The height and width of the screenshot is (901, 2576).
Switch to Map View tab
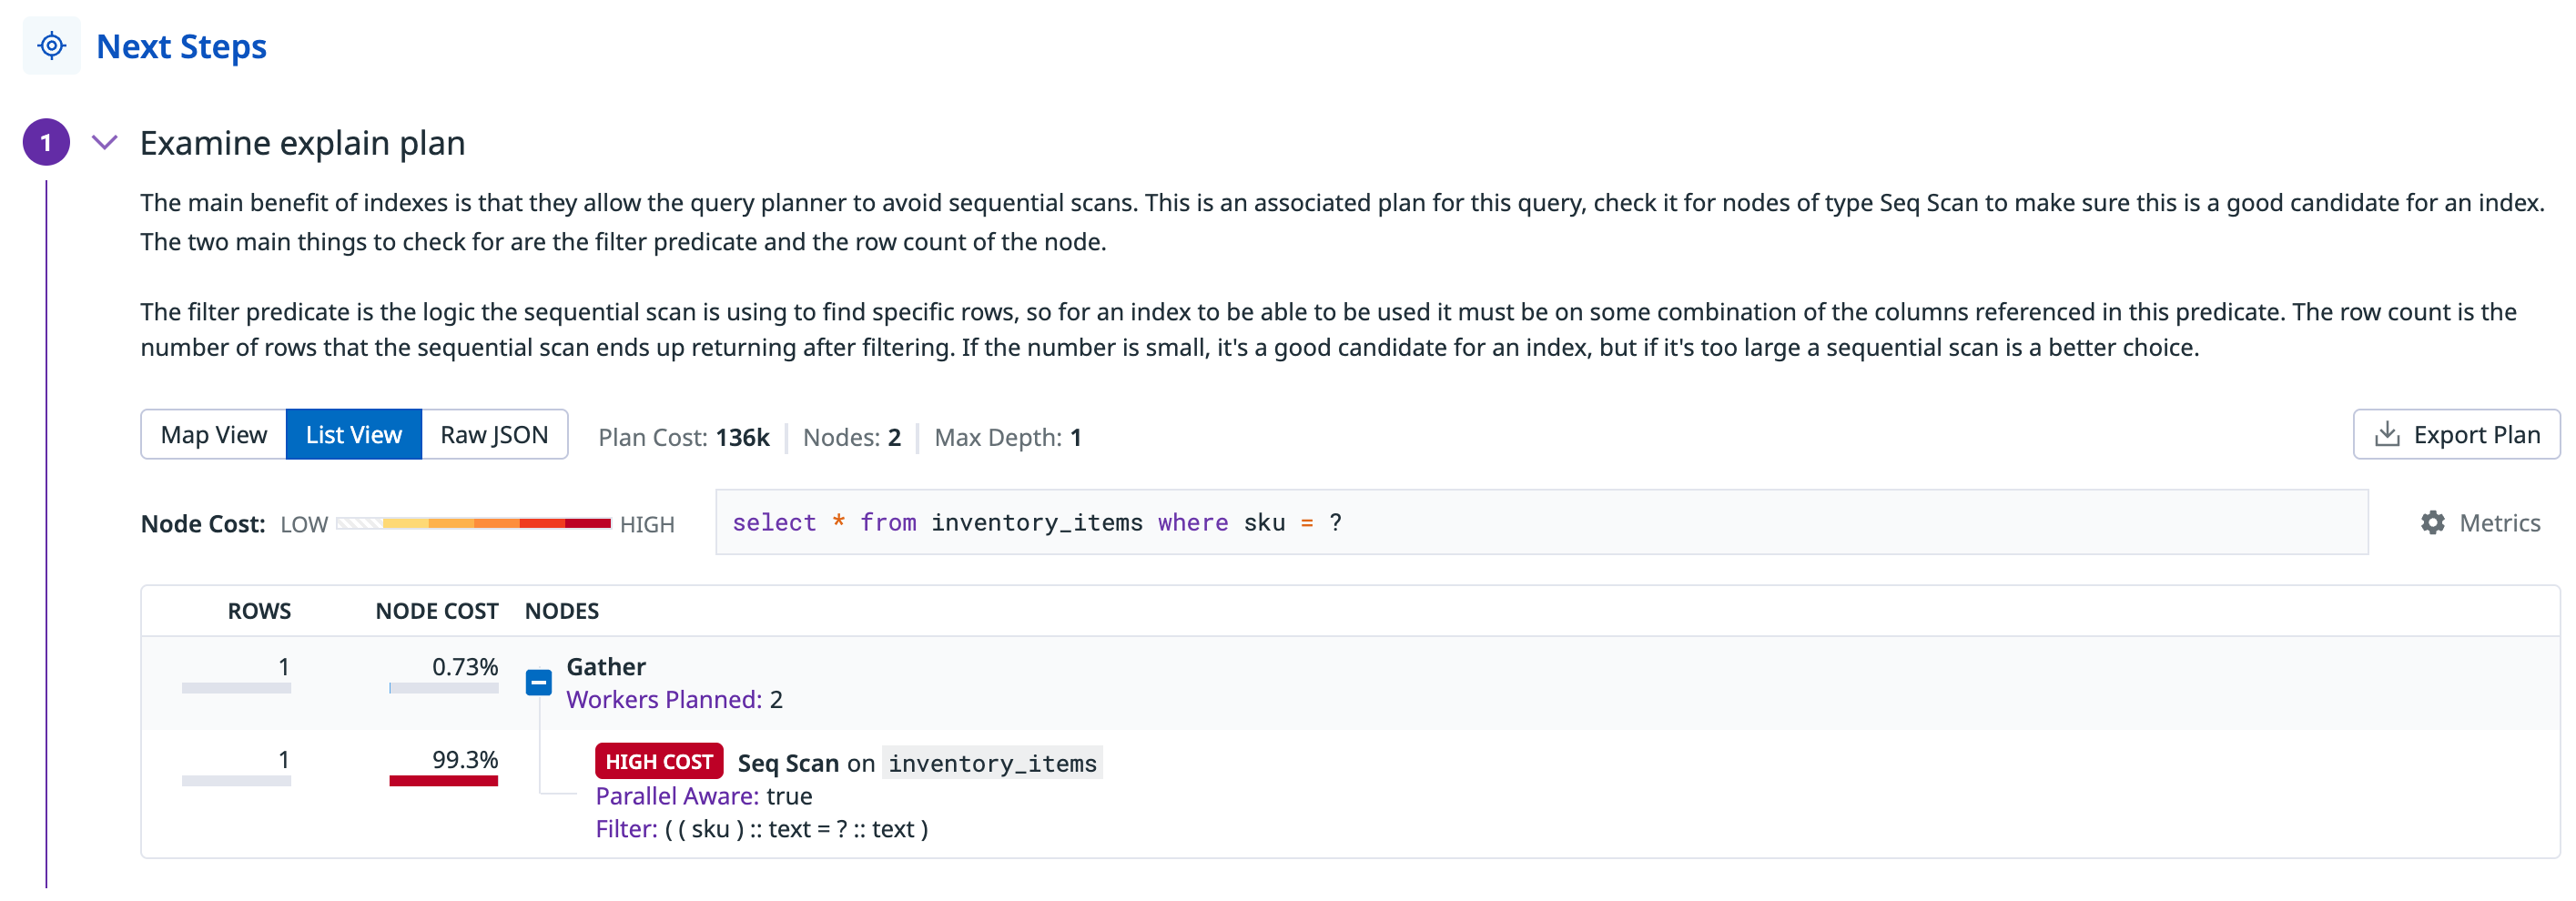(213, 435)
